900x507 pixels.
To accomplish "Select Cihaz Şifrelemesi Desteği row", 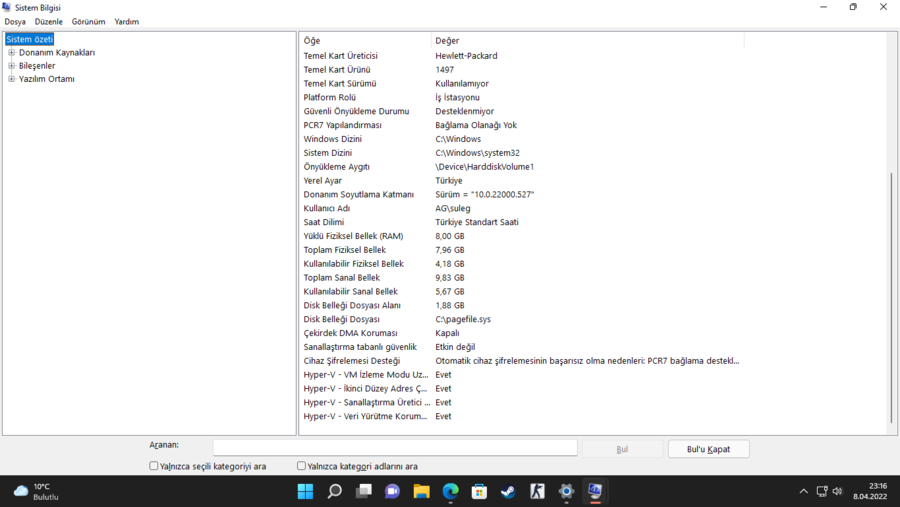I will (x=522, y=361).
